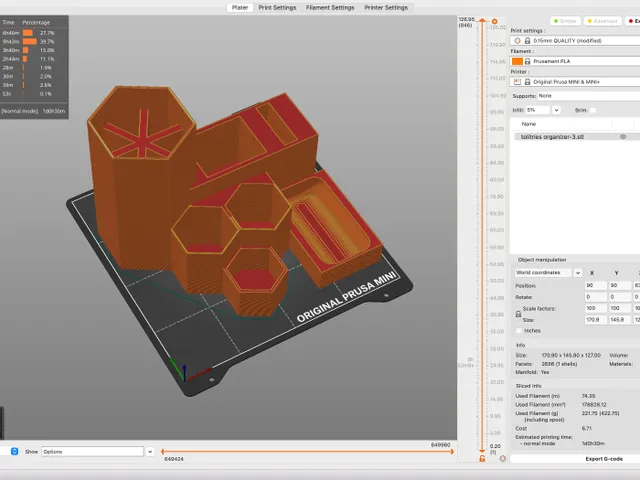Click the blue view type stepper control
The image size is (640, 480).
[14, 451]
